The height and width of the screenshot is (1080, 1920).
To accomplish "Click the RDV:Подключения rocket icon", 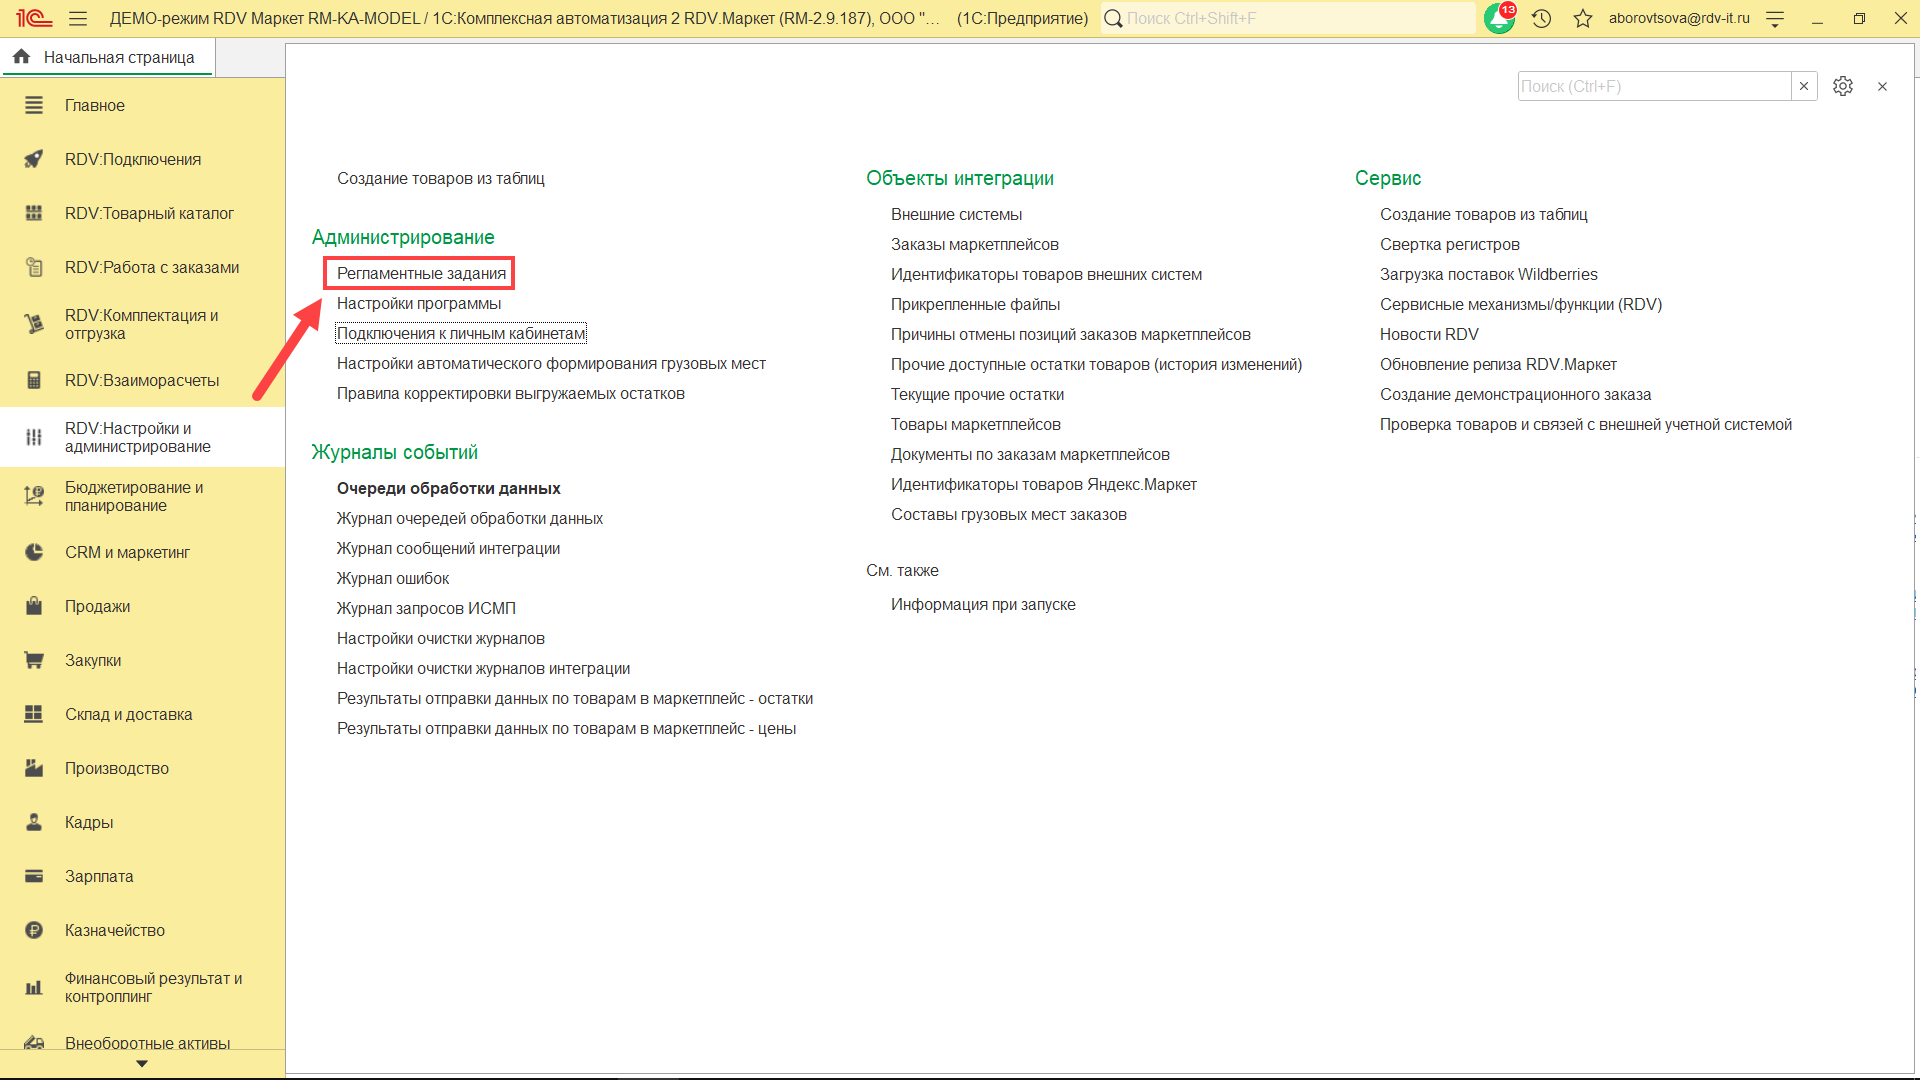I will pyautogui.click(x=34, y=159).
